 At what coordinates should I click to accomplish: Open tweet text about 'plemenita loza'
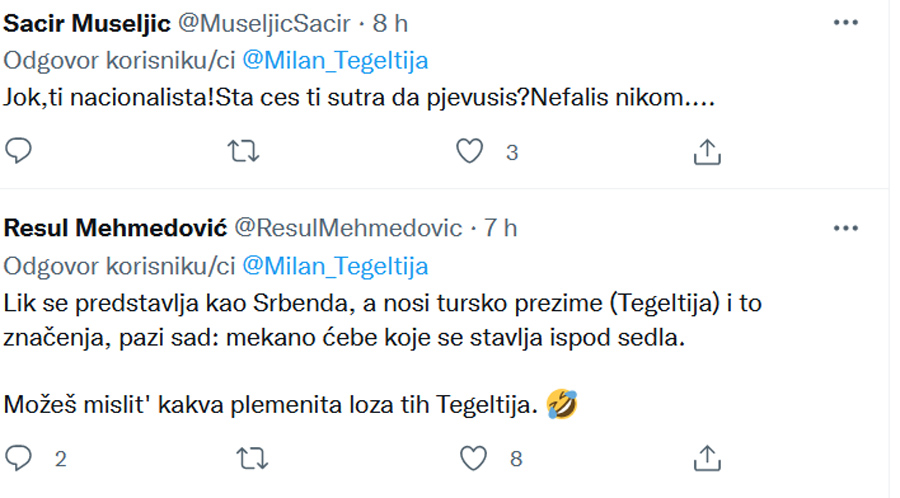pyautogui.click(x=290, y=404)
